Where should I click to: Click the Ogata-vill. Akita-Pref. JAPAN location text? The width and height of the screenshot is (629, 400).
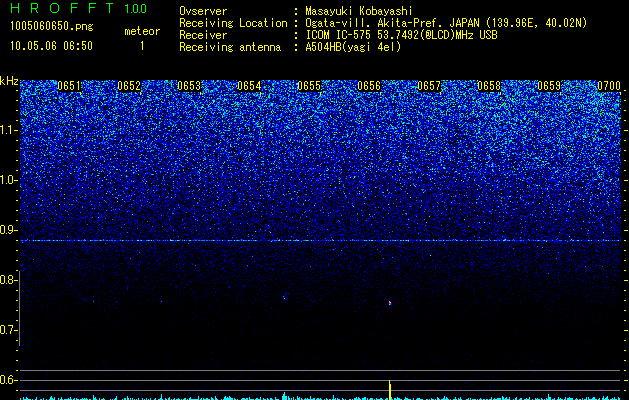(446, 23)
